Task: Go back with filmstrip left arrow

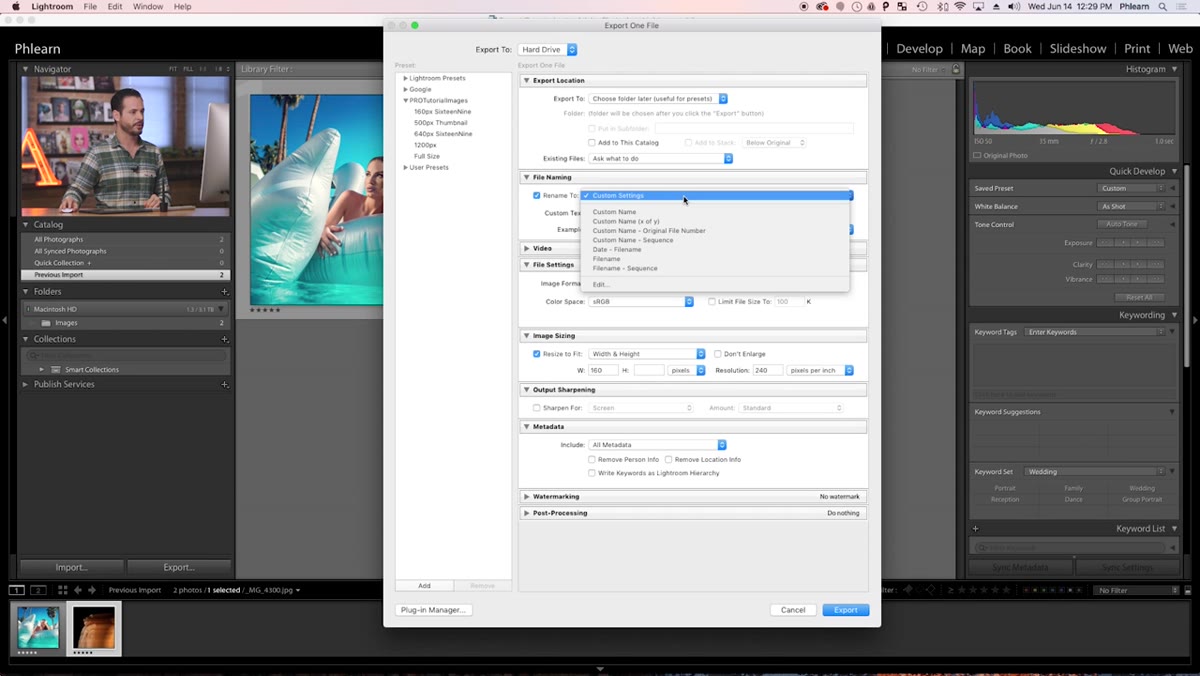Action: 78,590
